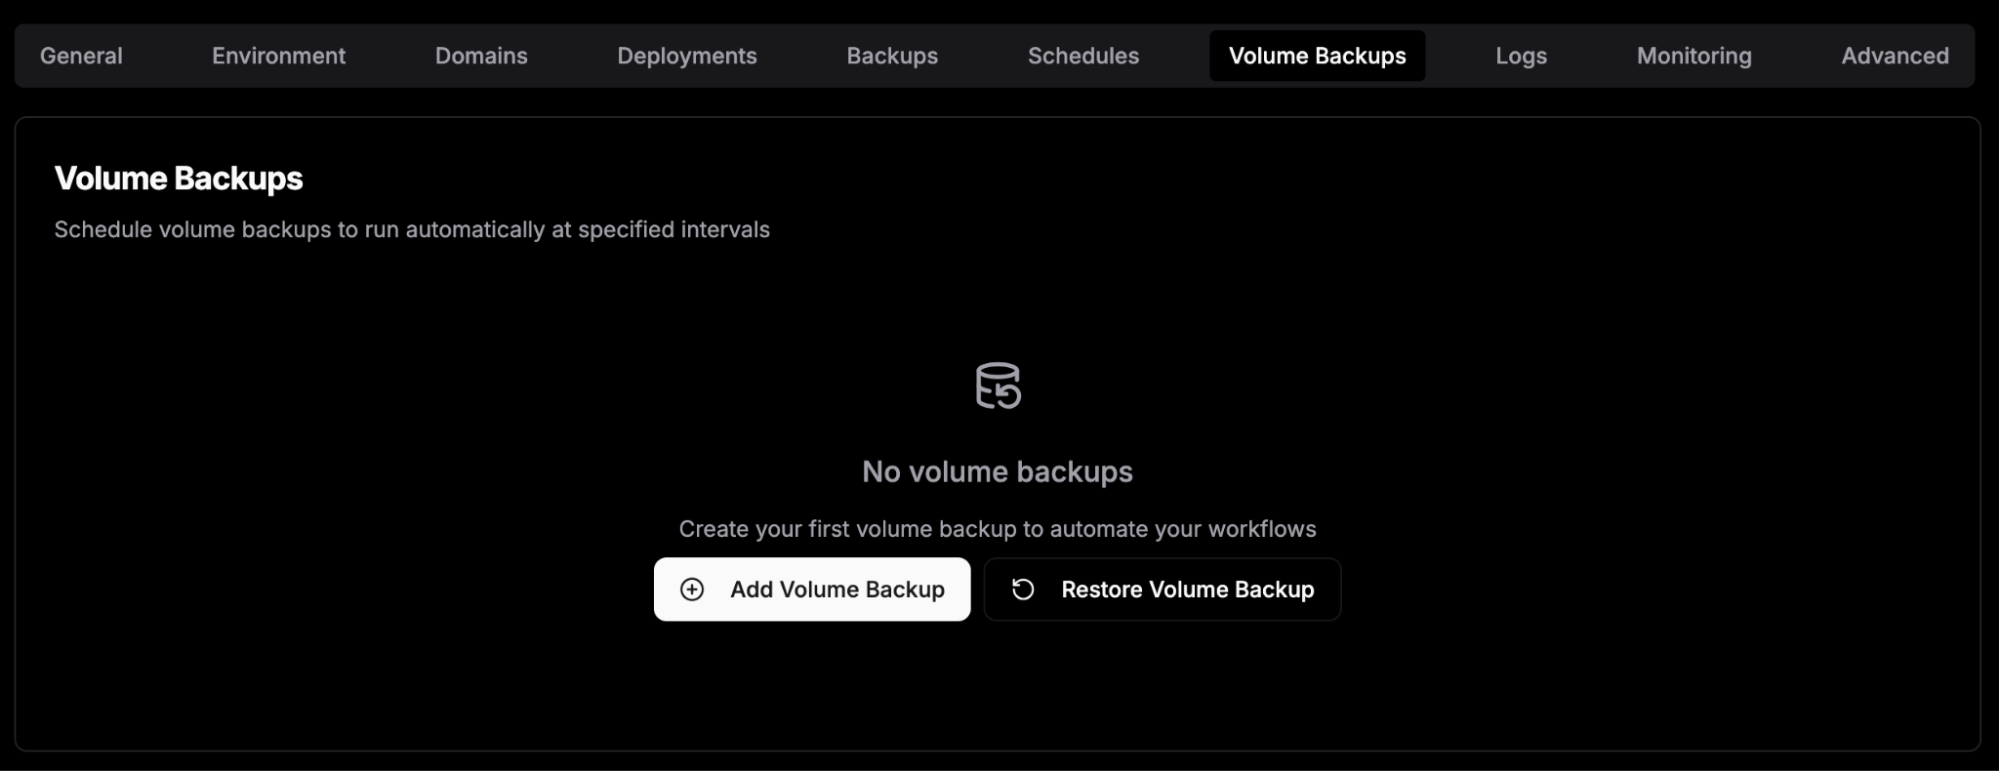Screen dimensions: 1999x772
Task: Click the 'Schedule volume backups' description text
Action: tap(412, 230)
